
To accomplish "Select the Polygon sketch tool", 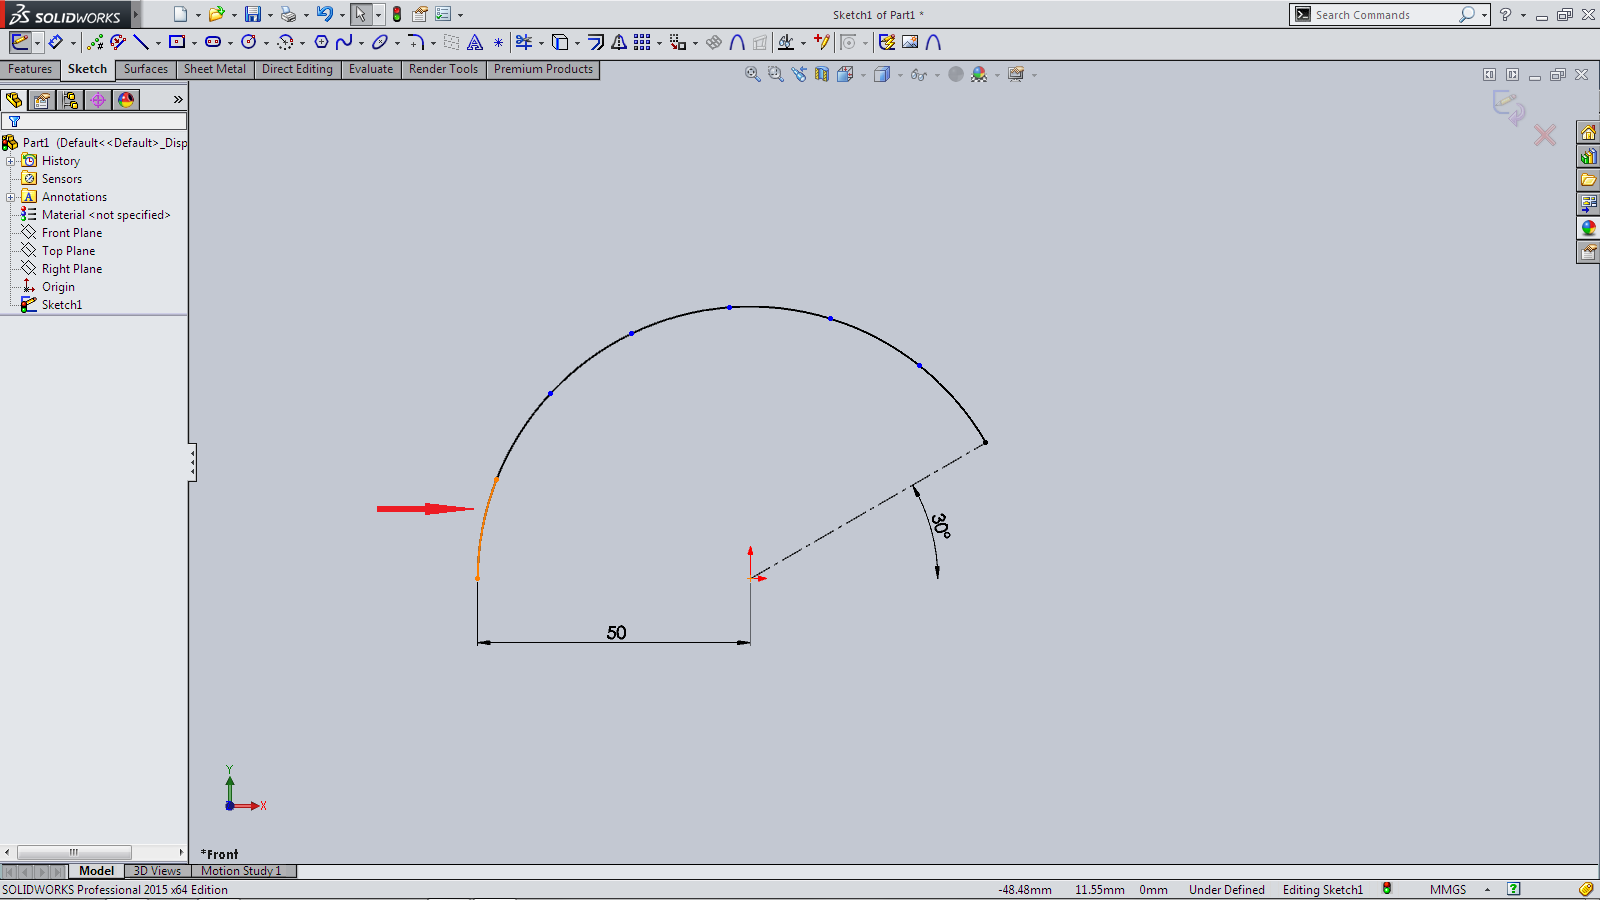I will (x=321, y=42).
